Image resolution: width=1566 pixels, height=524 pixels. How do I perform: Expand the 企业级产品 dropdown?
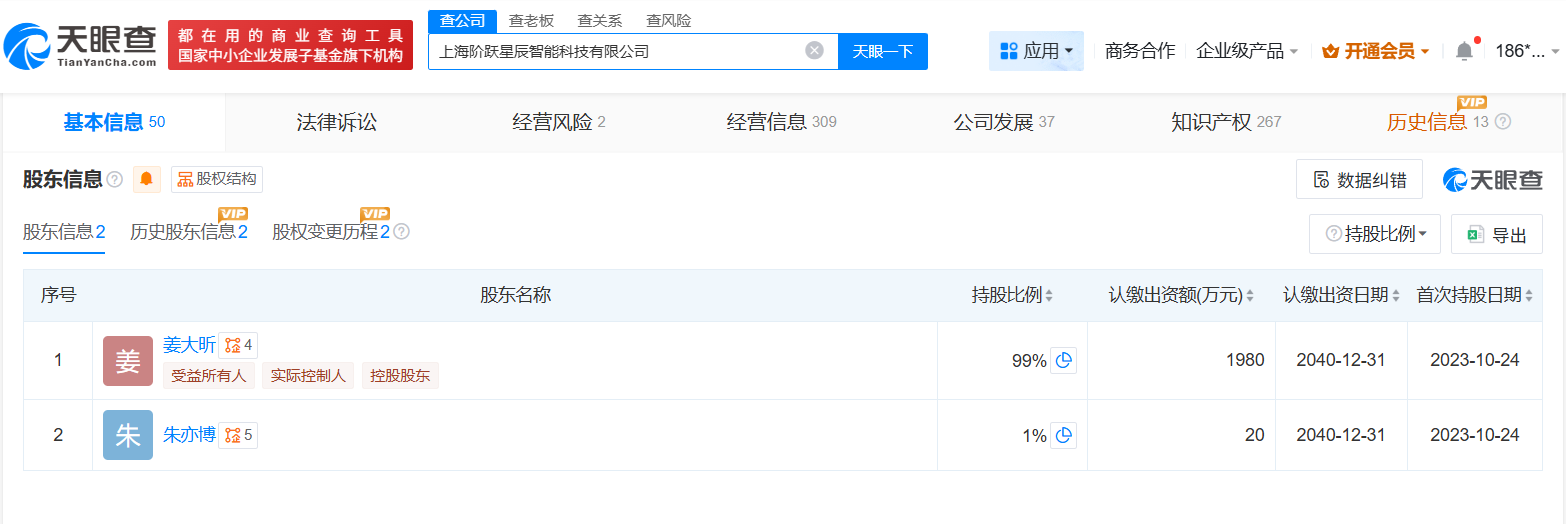1247,51
